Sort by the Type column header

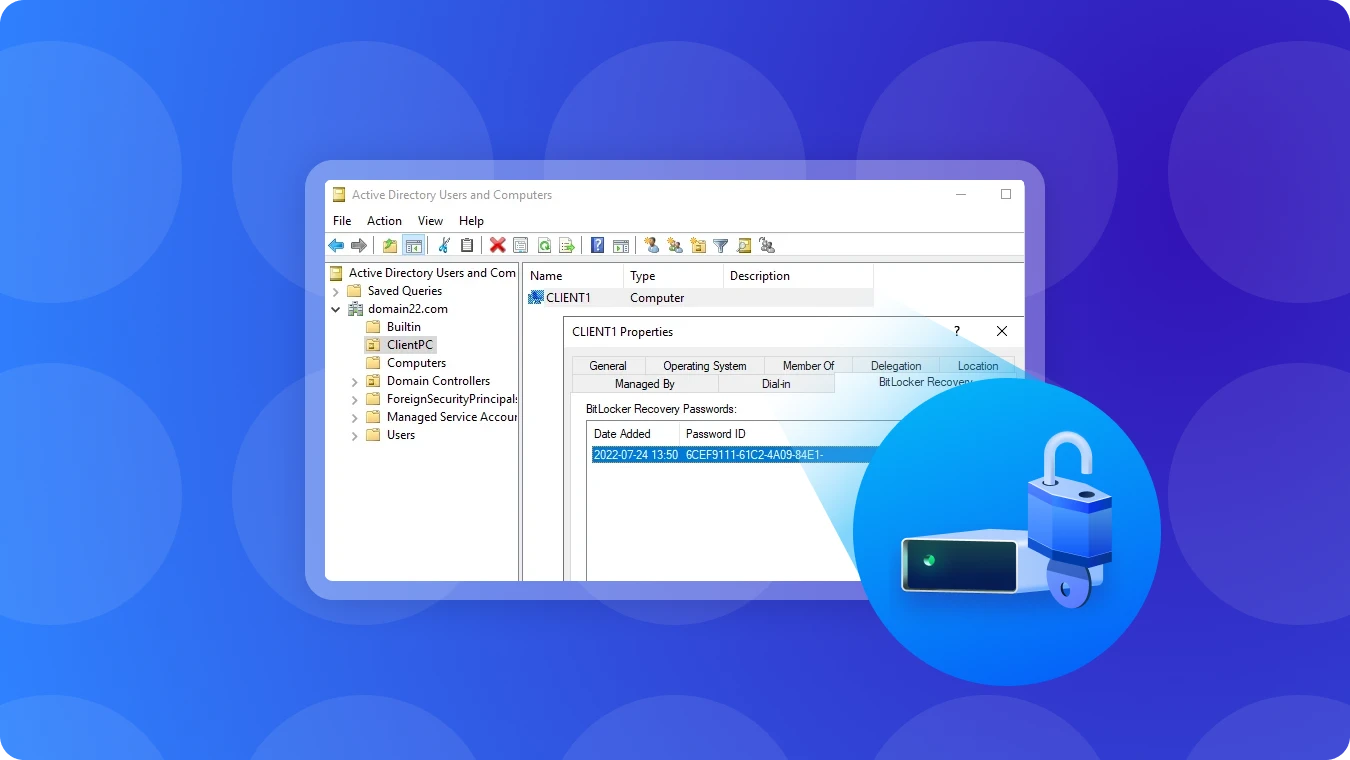(673, 276)
